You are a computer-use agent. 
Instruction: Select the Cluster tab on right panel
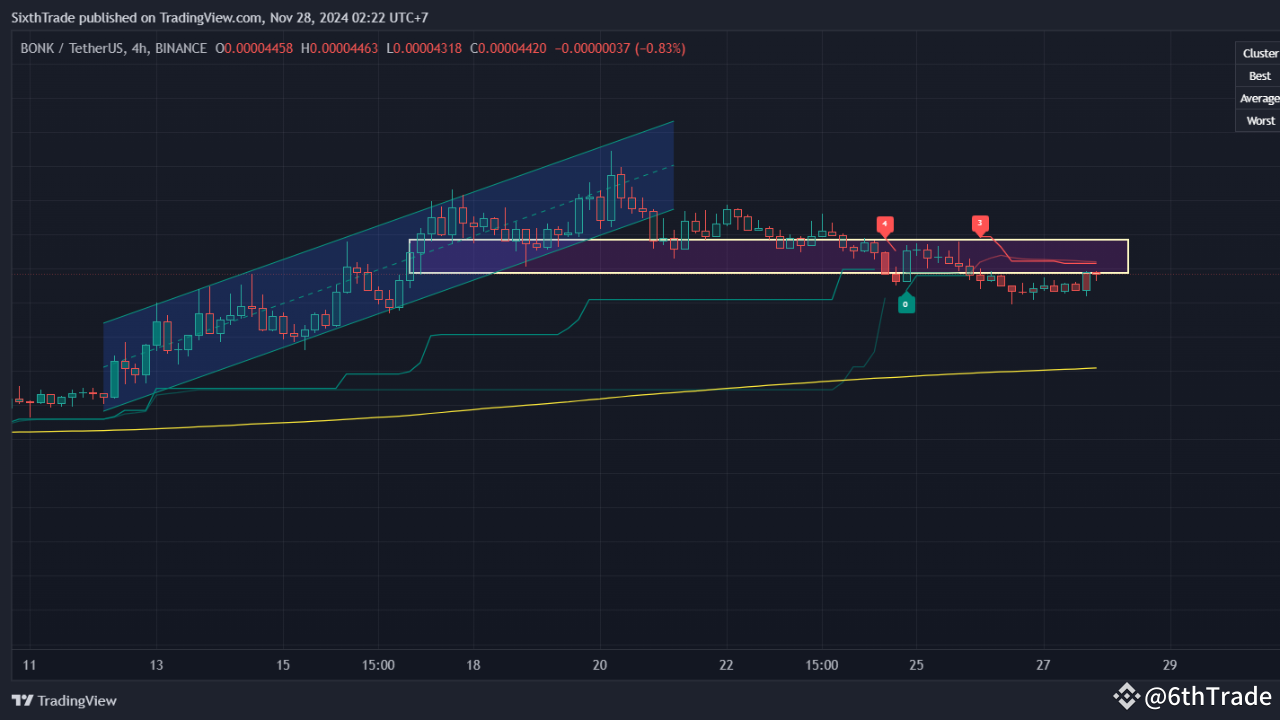tap(1259, 52)
